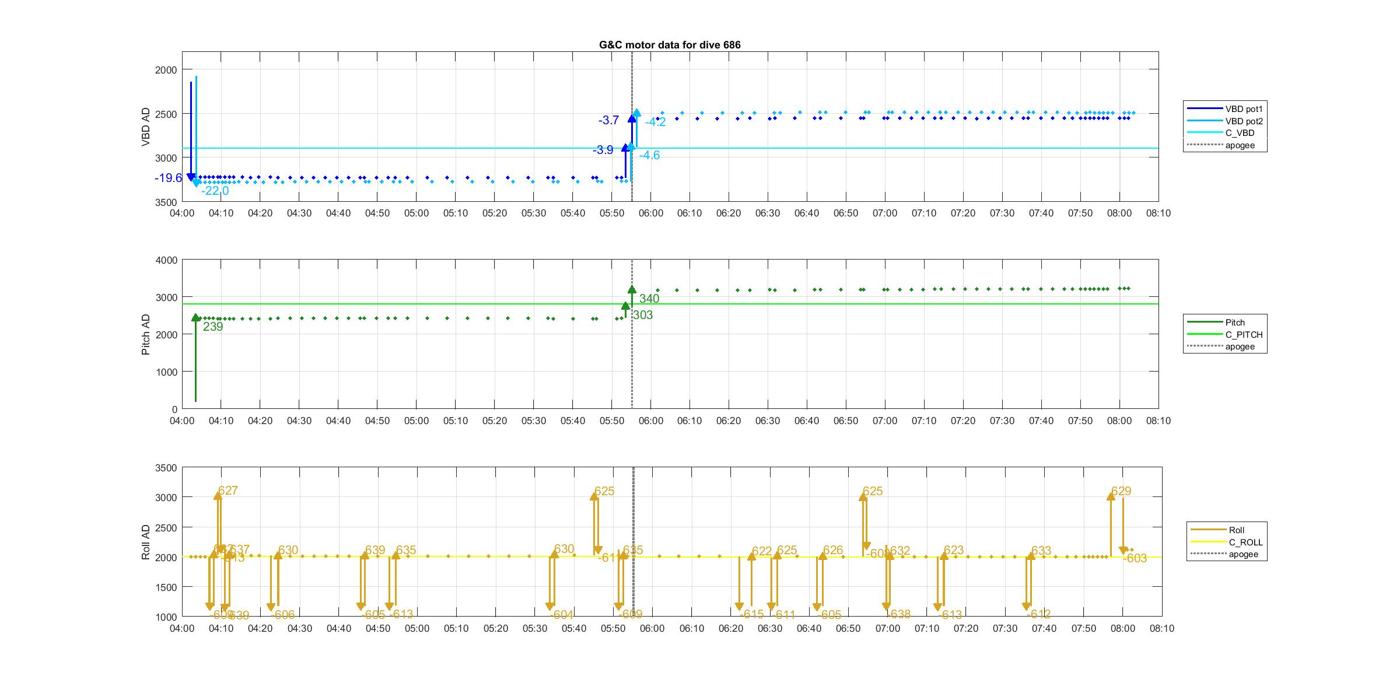This screenshot has width=1400, height=693.
Task: Click the '629' roll data label
Action: 1121,491
